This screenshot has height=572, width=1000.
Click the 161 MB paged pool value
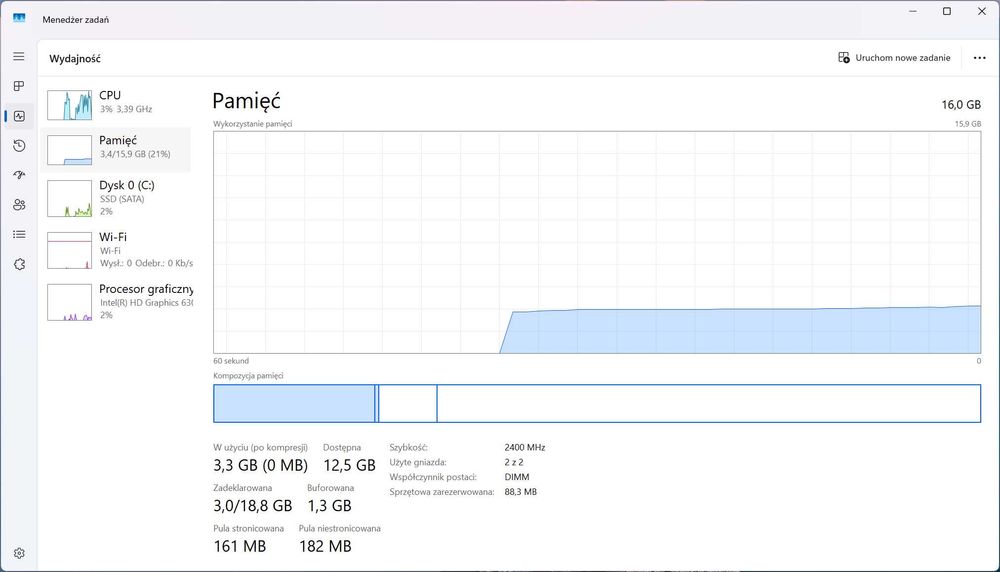coord(240,546)
